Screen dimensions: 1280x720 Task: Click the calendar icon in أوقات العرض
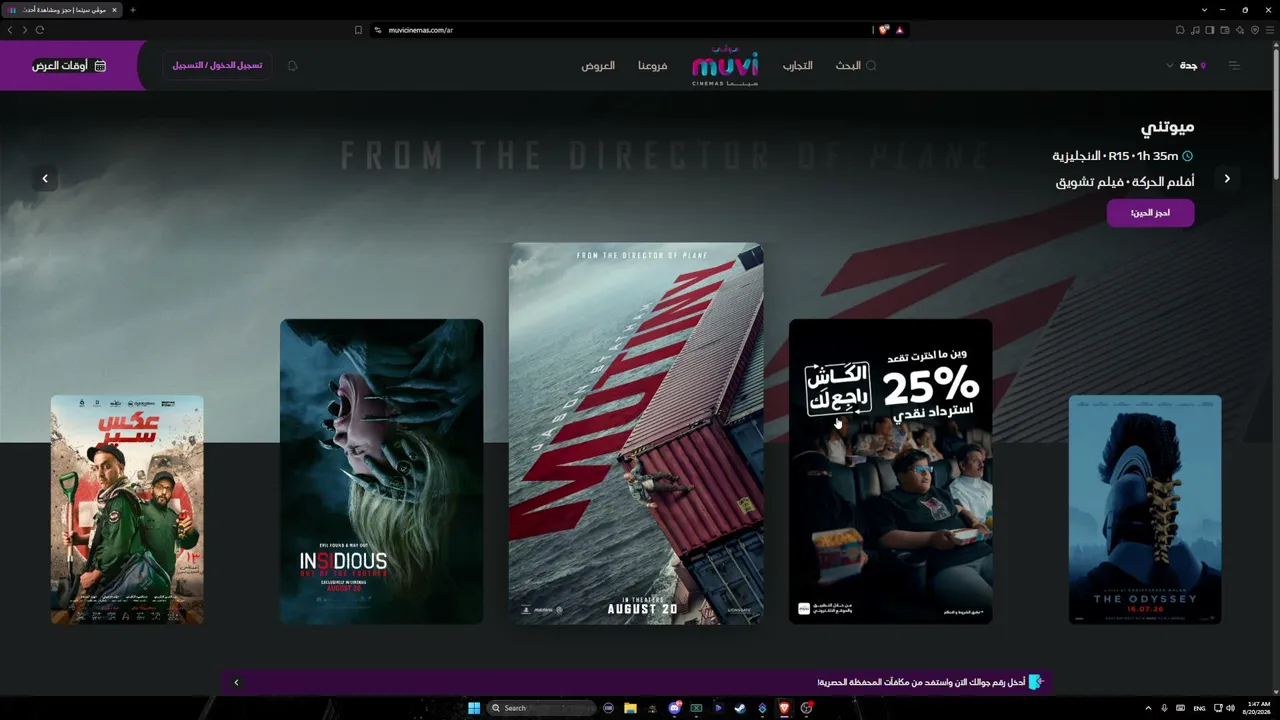100,66
